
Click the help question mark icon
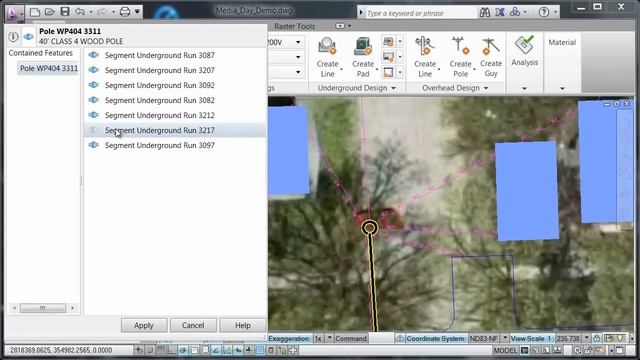click(x=544, y=12)
